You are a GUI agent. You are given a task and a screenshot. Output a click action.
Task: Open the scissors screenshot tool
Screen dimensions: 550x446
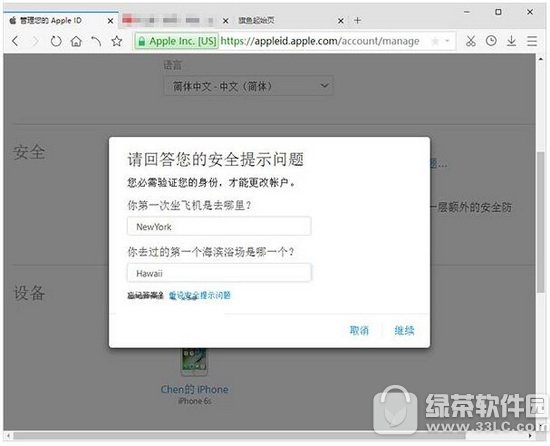click(470, 41)
